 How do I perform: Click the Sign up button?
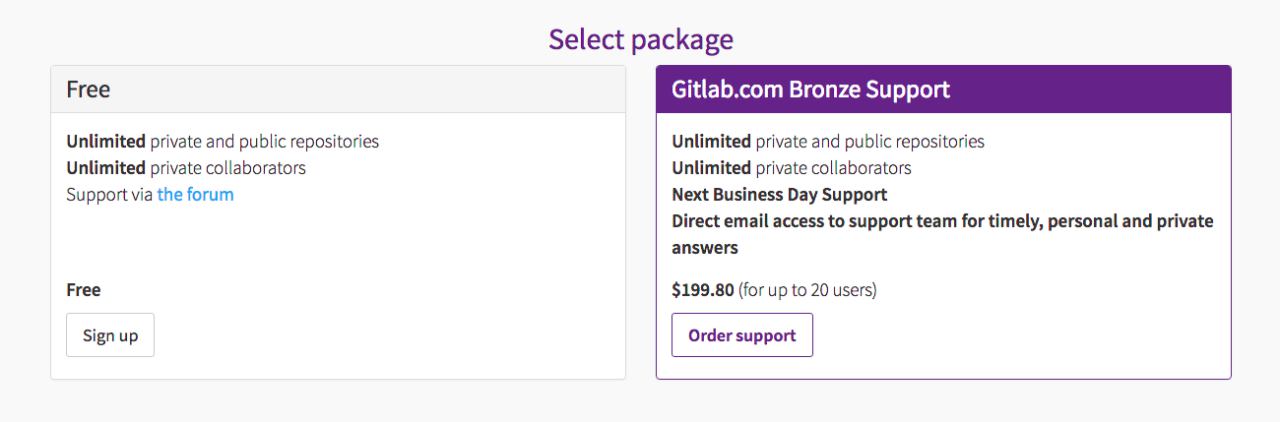(110, 335)
